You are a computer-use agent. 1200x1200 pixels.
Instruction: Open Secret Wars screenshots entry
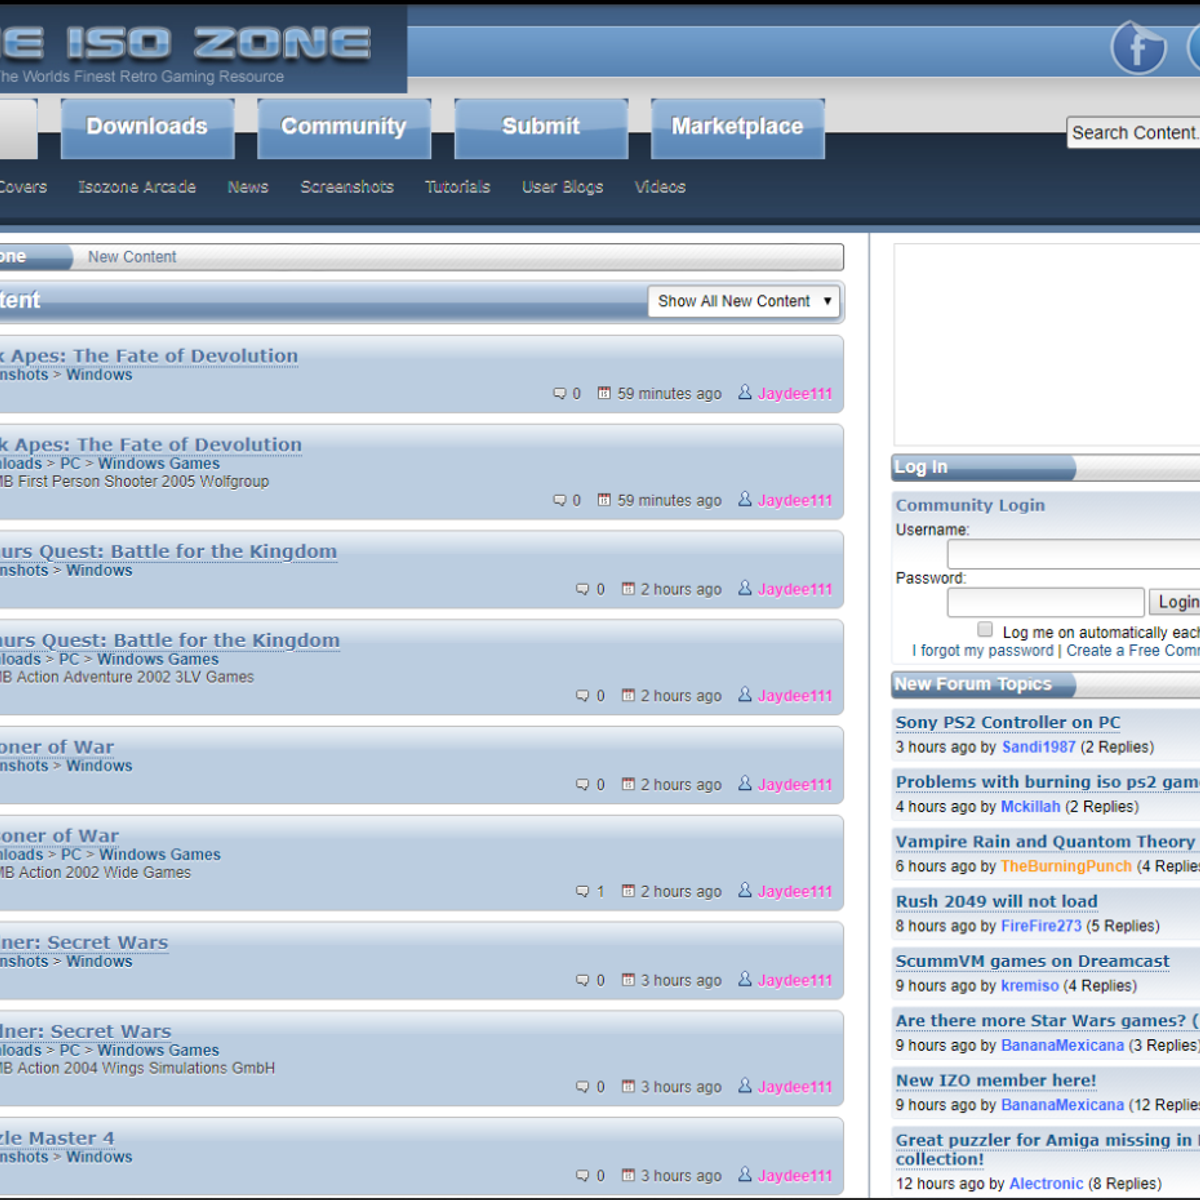[x=84, y=943]
